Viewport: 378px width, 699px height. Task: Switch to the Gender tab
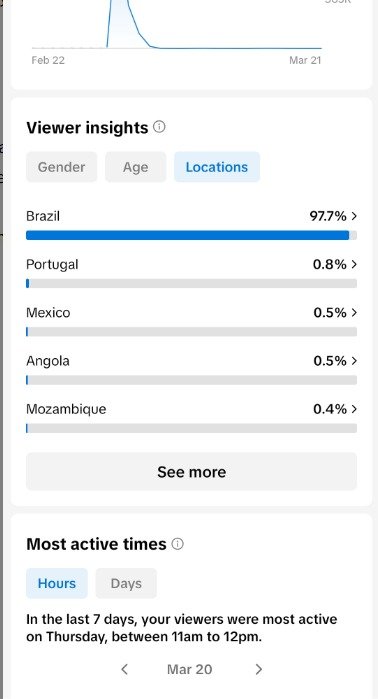click(x=62, y=167)
